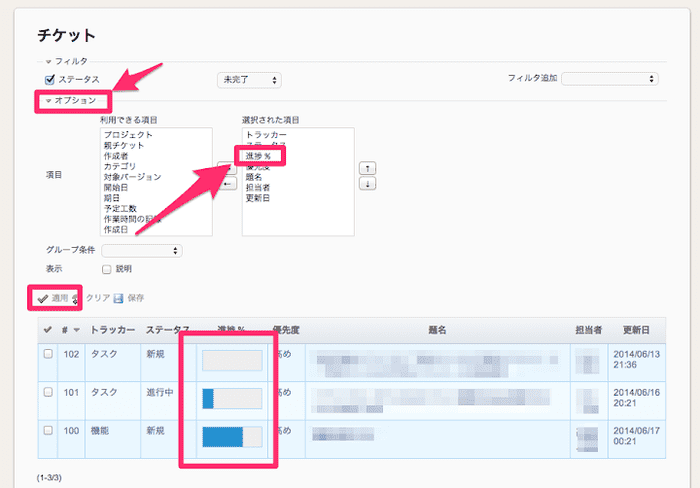Image resolution: width=700 pixels, height=488 pixels.
Task: Select 予定工数 in available items list
Action: (120, 209)
